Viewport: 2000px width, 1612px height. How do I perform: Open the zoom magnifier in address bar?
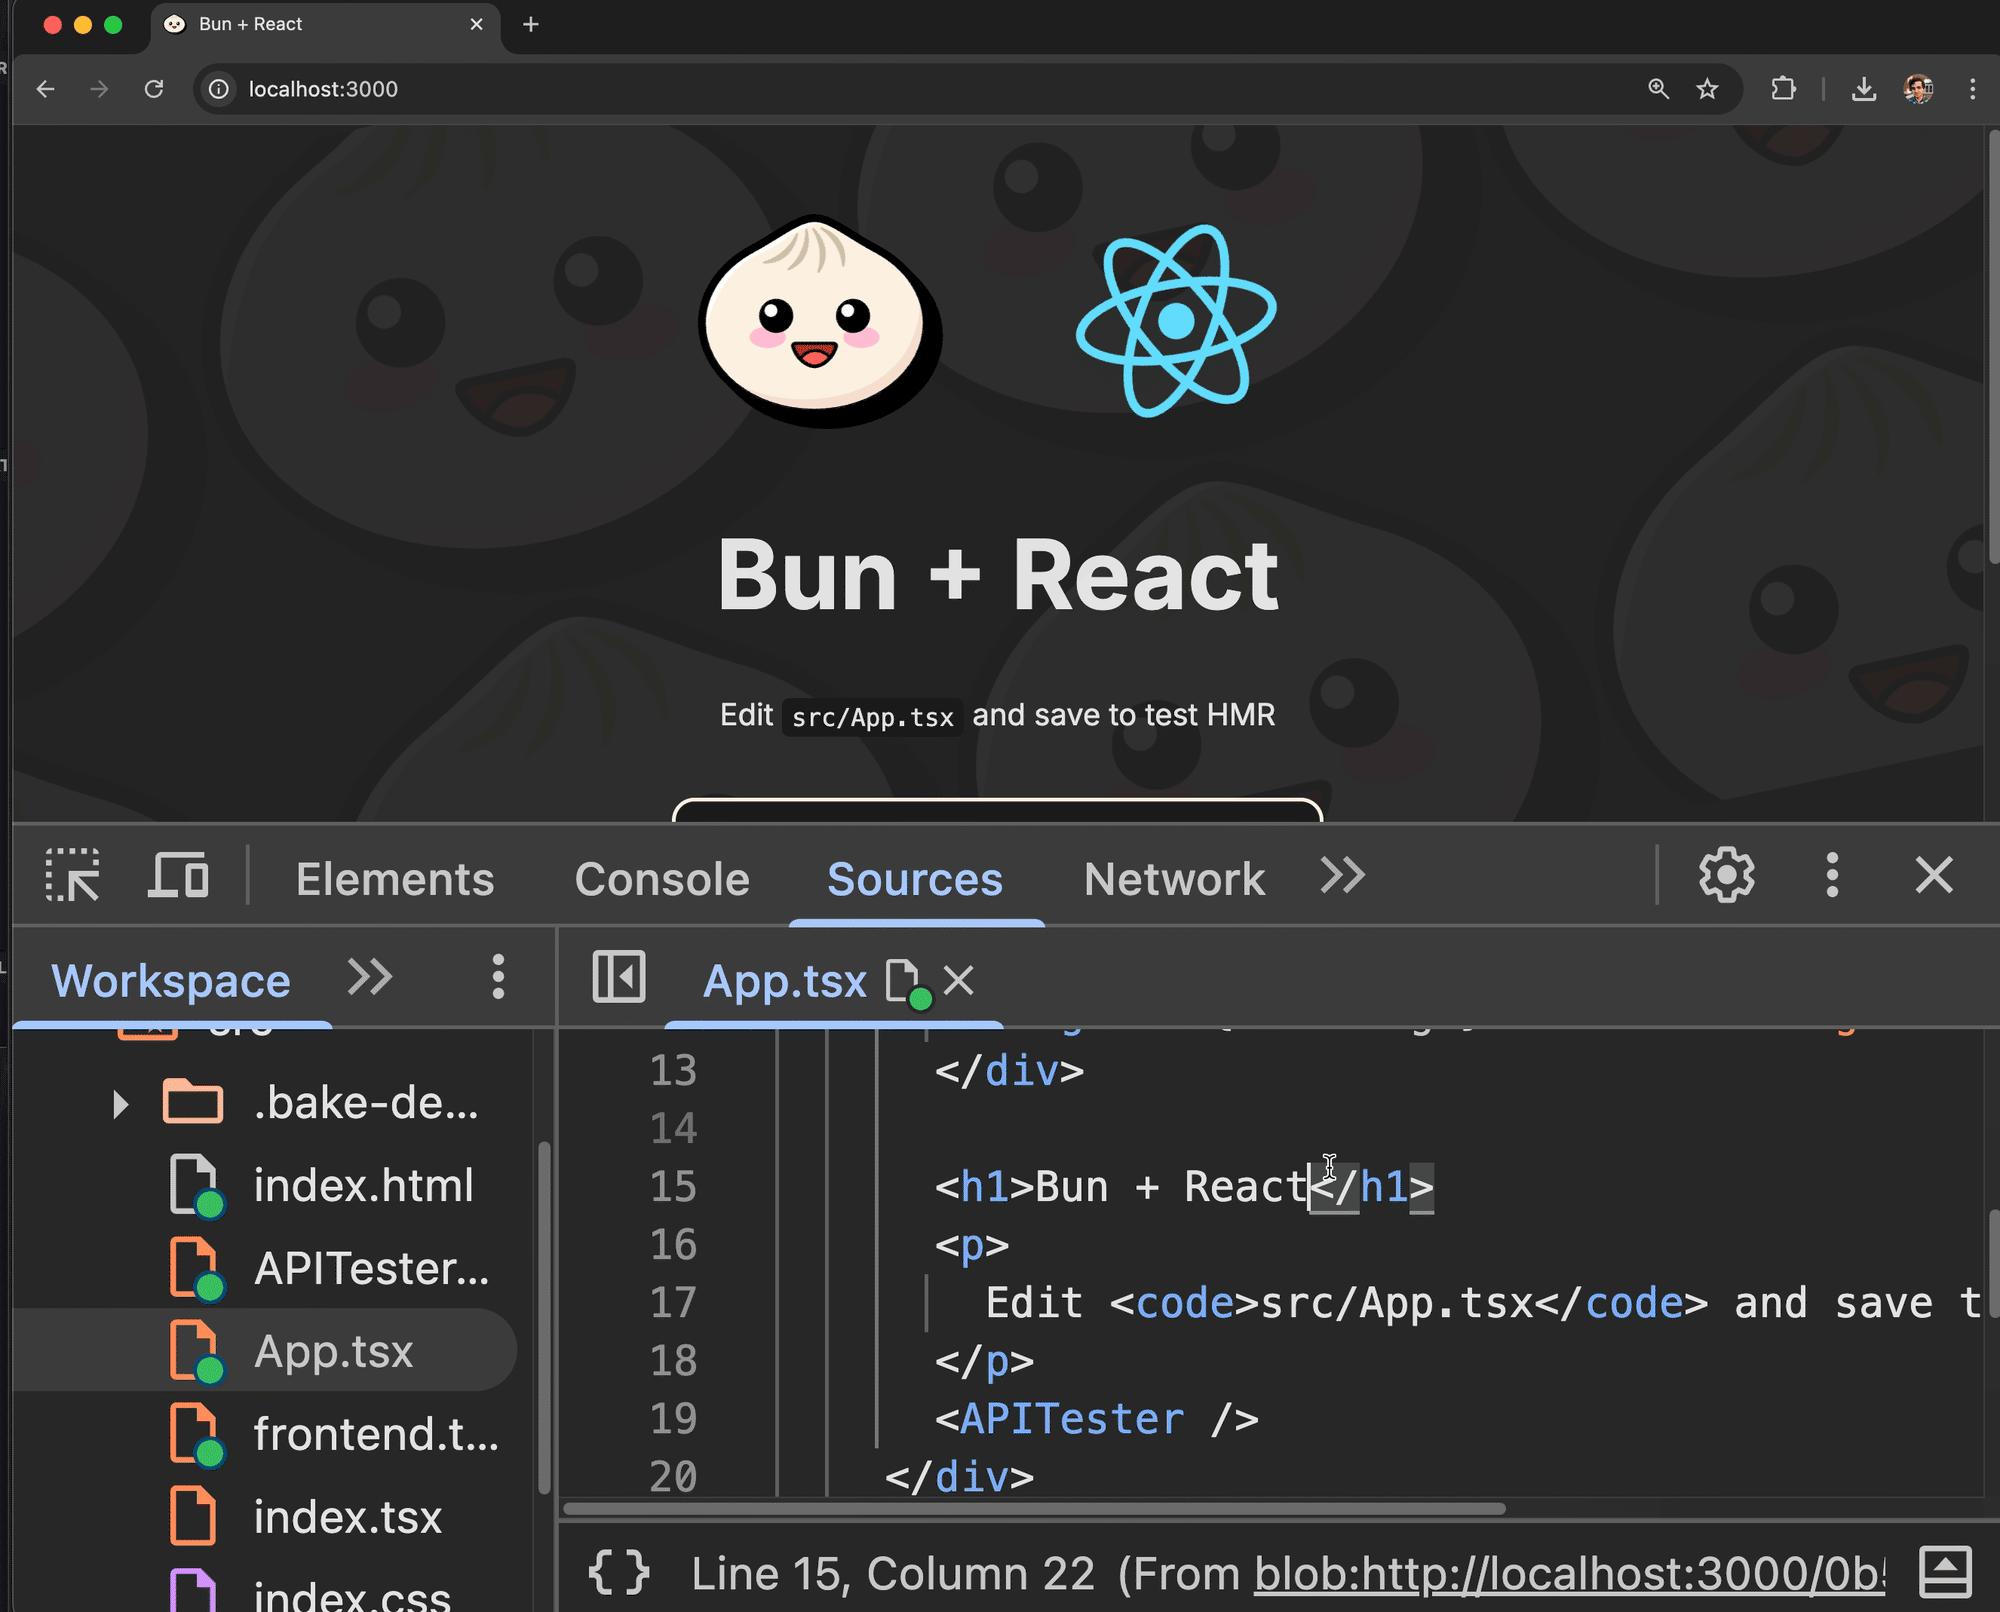[1658, 89]
